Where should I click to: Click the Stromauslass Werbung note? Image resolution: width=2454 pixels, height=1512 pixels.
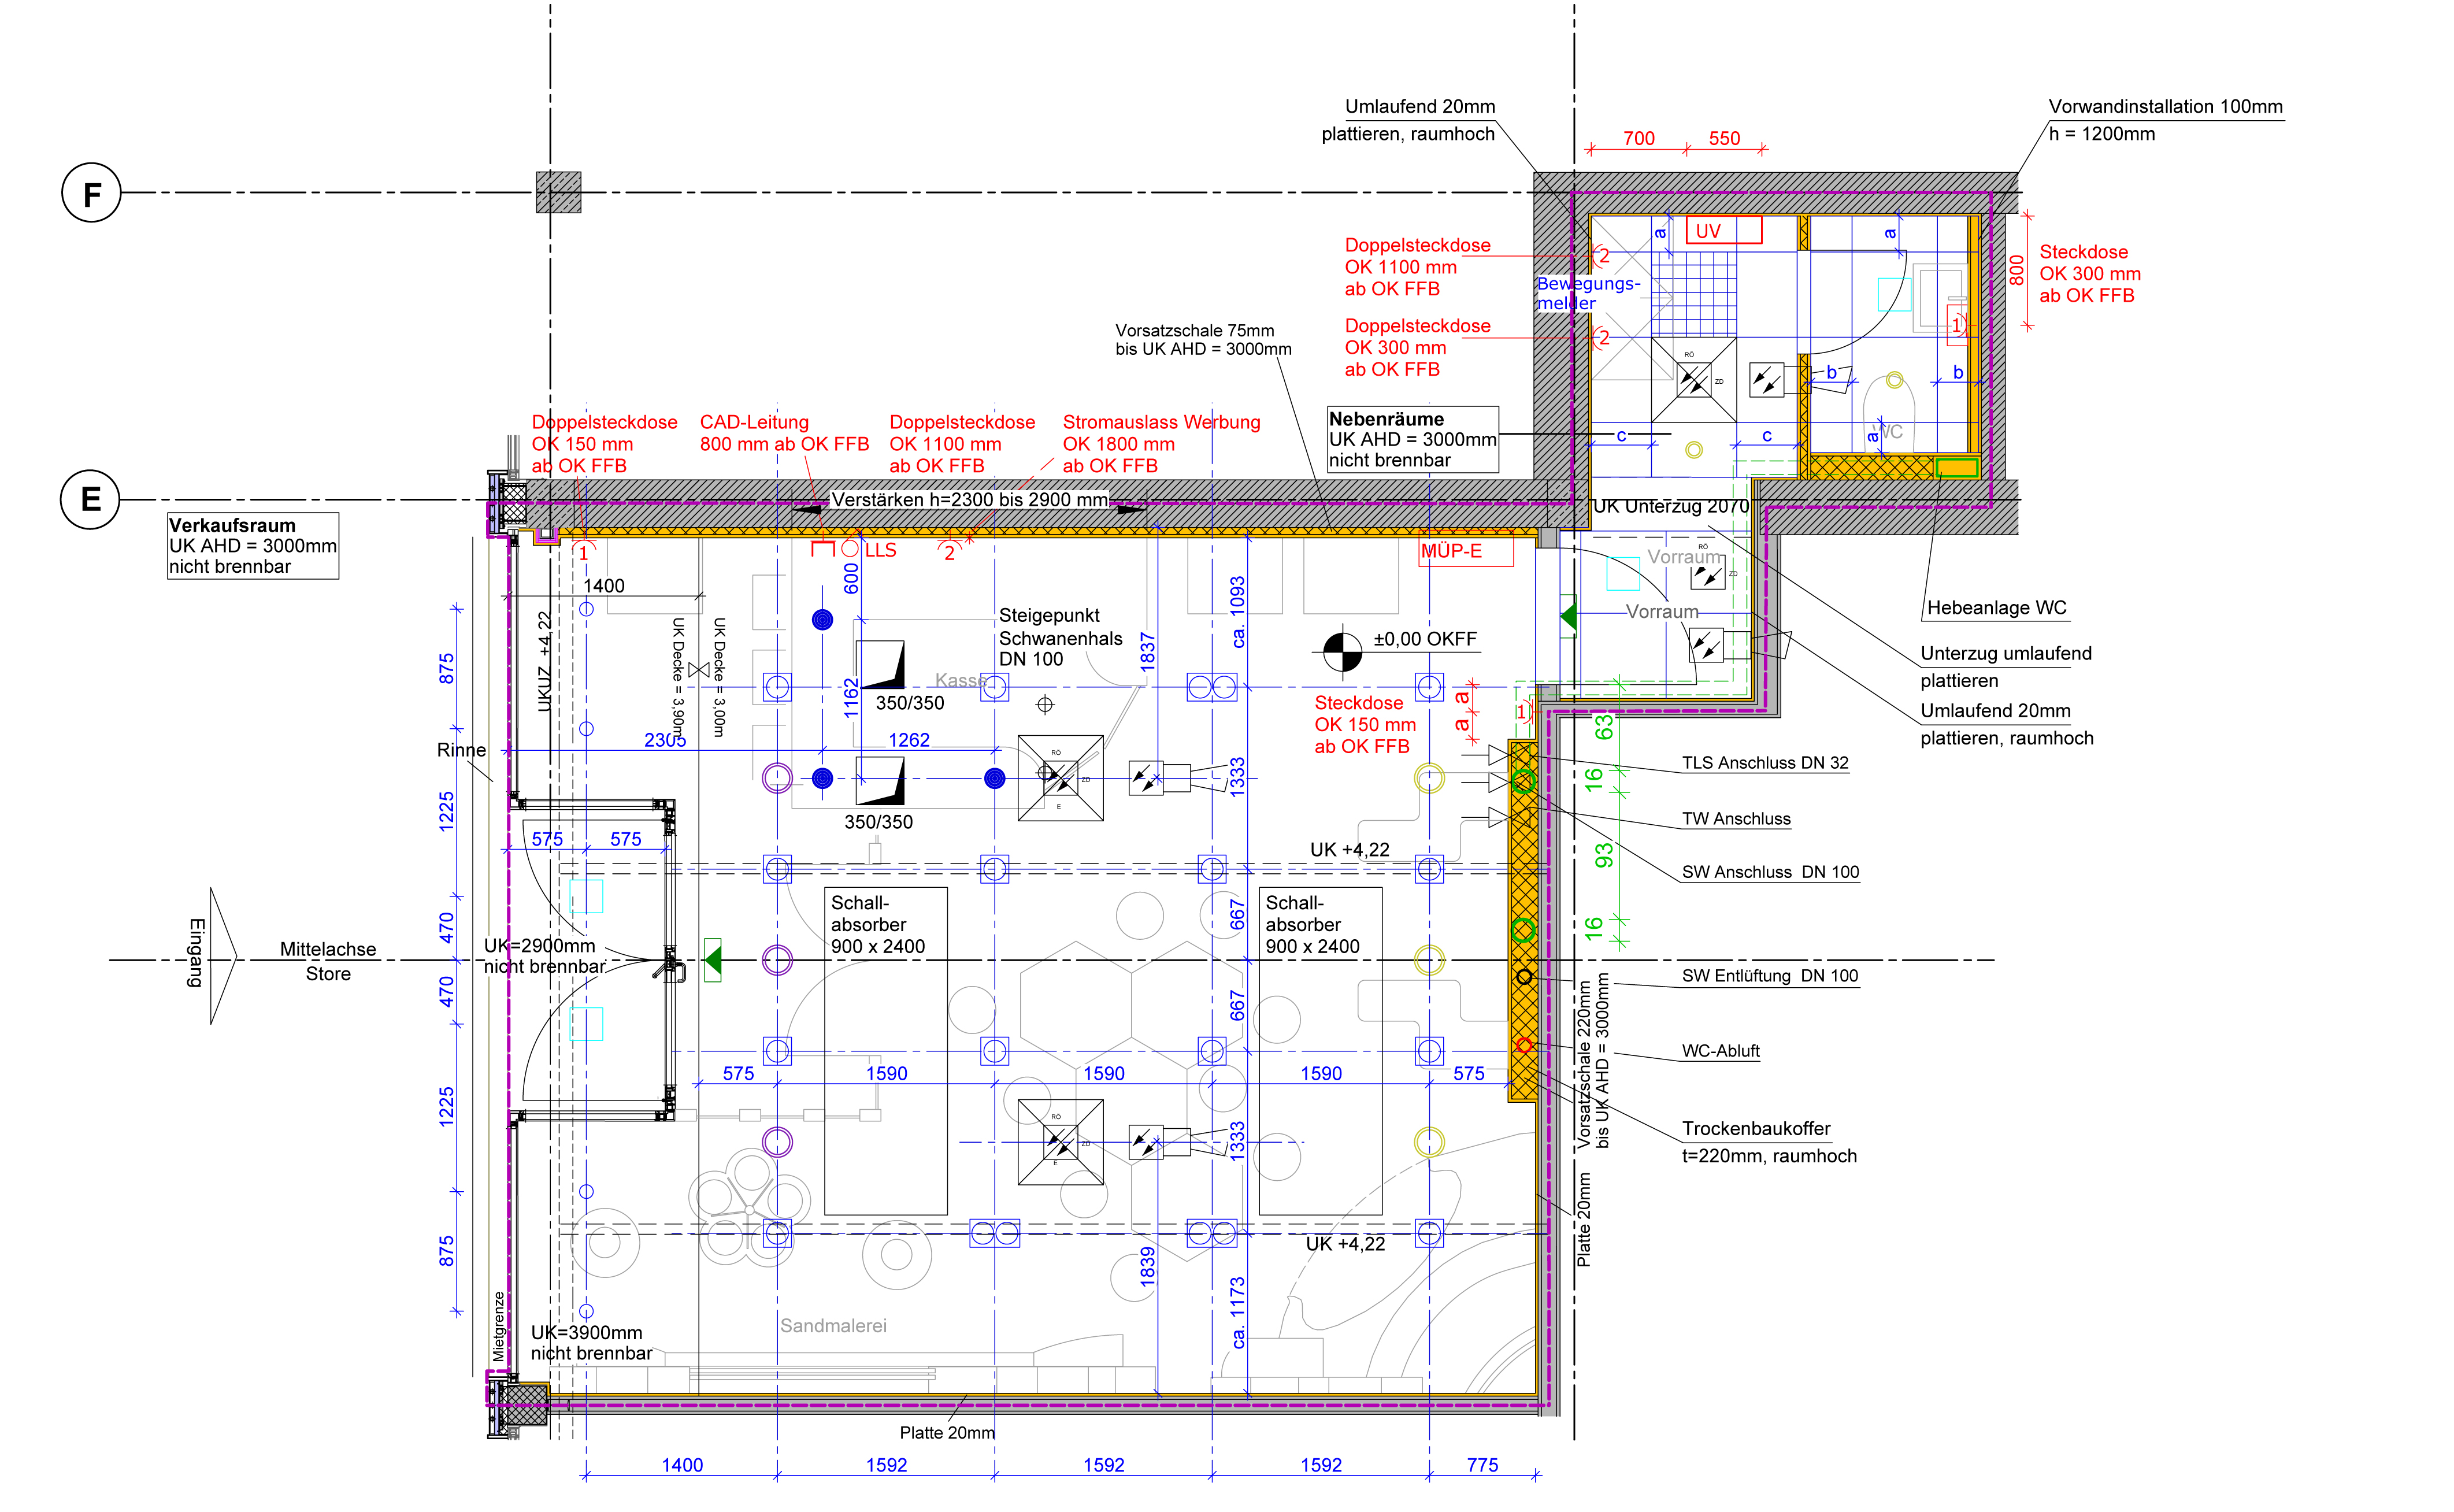1161,444
